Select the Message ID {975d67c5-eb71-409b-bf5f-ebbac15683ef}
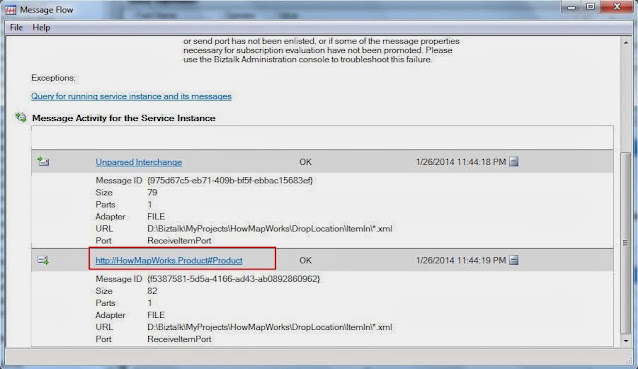This screenshot has height=369, width=638. pyautogui.click(x=230, y=180)
